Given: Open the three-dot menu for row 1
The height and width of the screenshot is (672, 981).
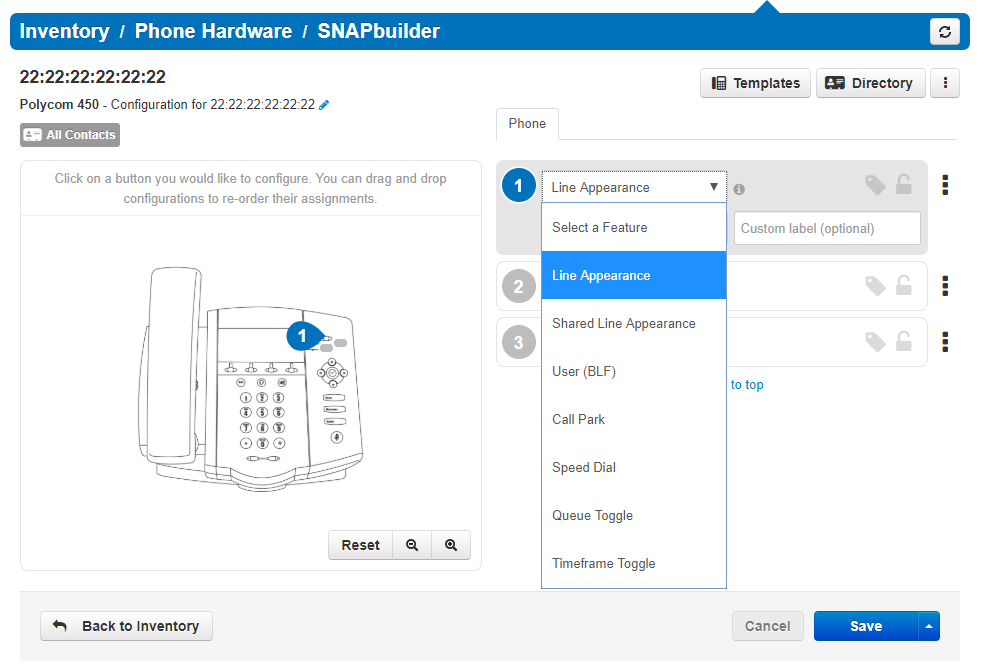Looking at the screenshot, I should 945,185.
